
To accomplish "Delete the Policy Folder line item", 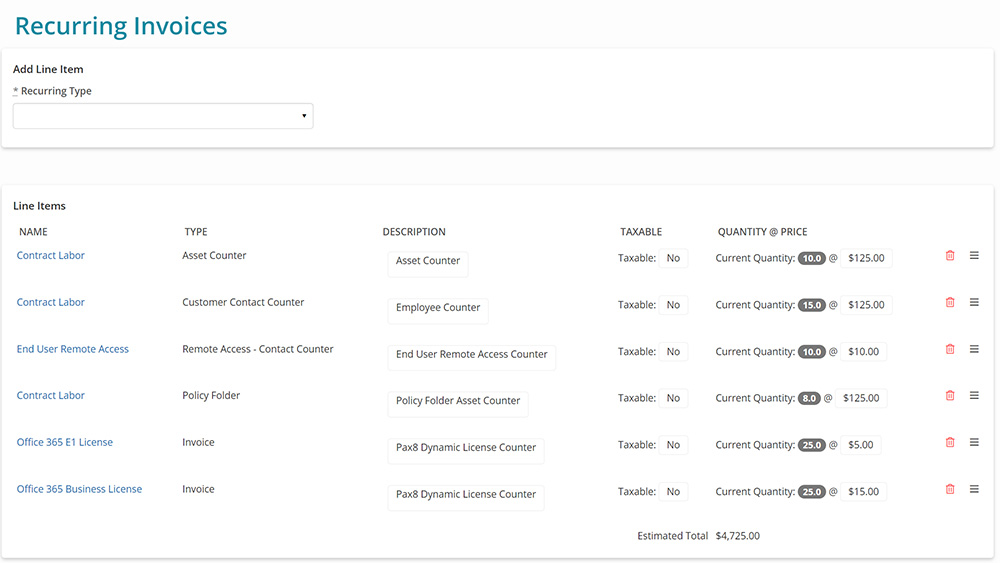I will click(950, 396).
